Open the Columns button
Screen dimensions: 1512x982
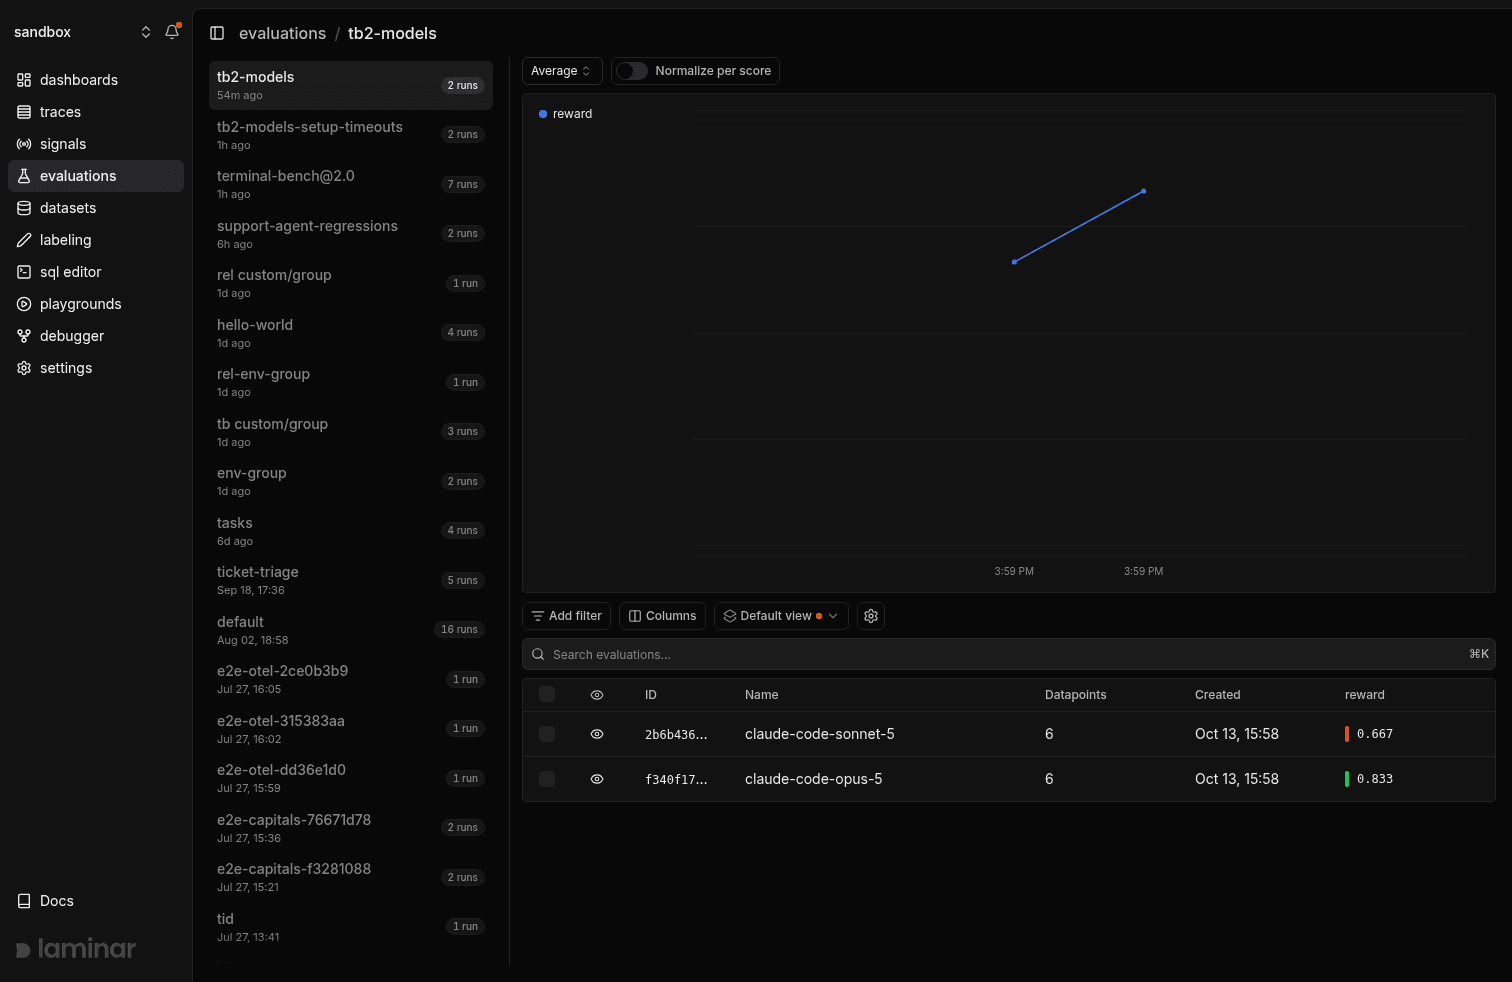[662, 616]
